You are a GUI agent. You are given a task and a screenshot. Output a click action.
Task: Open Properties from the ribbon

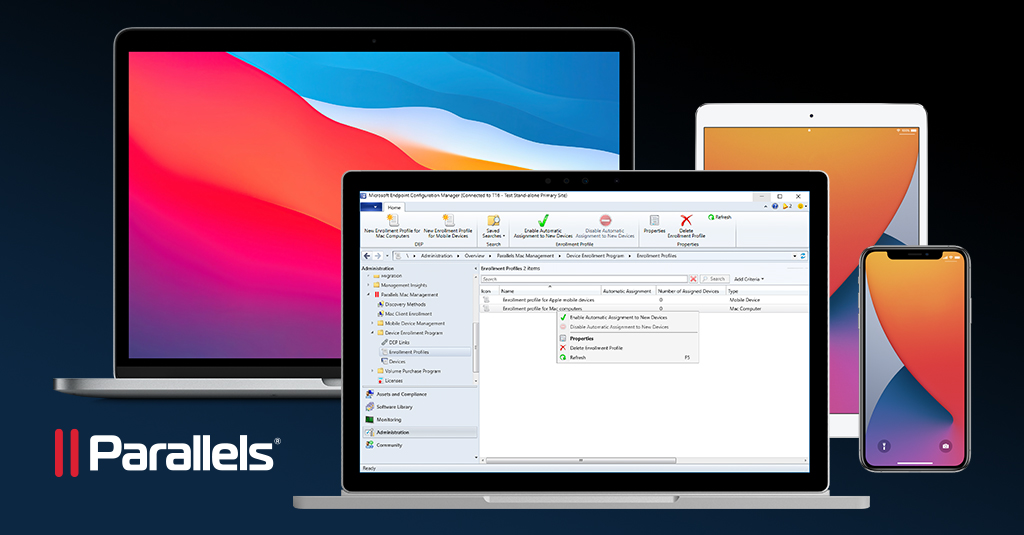(x=654, y=224)
